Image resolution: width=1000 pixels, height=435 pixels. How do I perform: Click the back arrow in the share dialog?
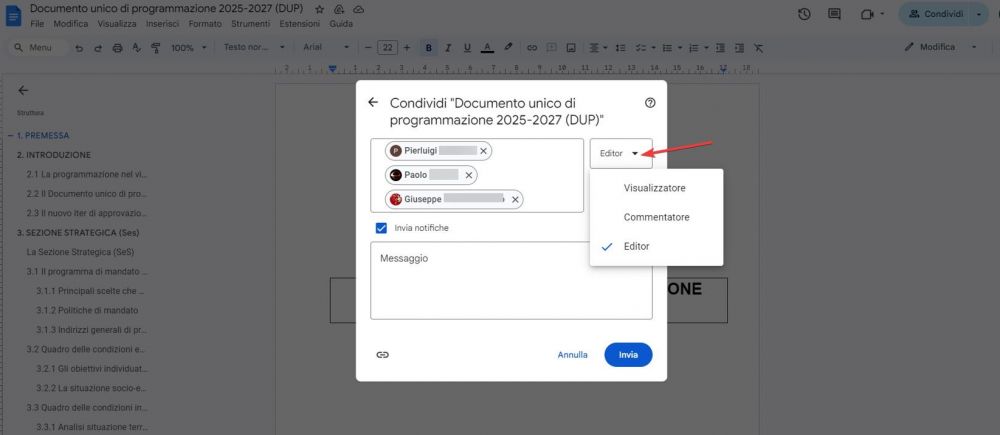coord(373,102)
